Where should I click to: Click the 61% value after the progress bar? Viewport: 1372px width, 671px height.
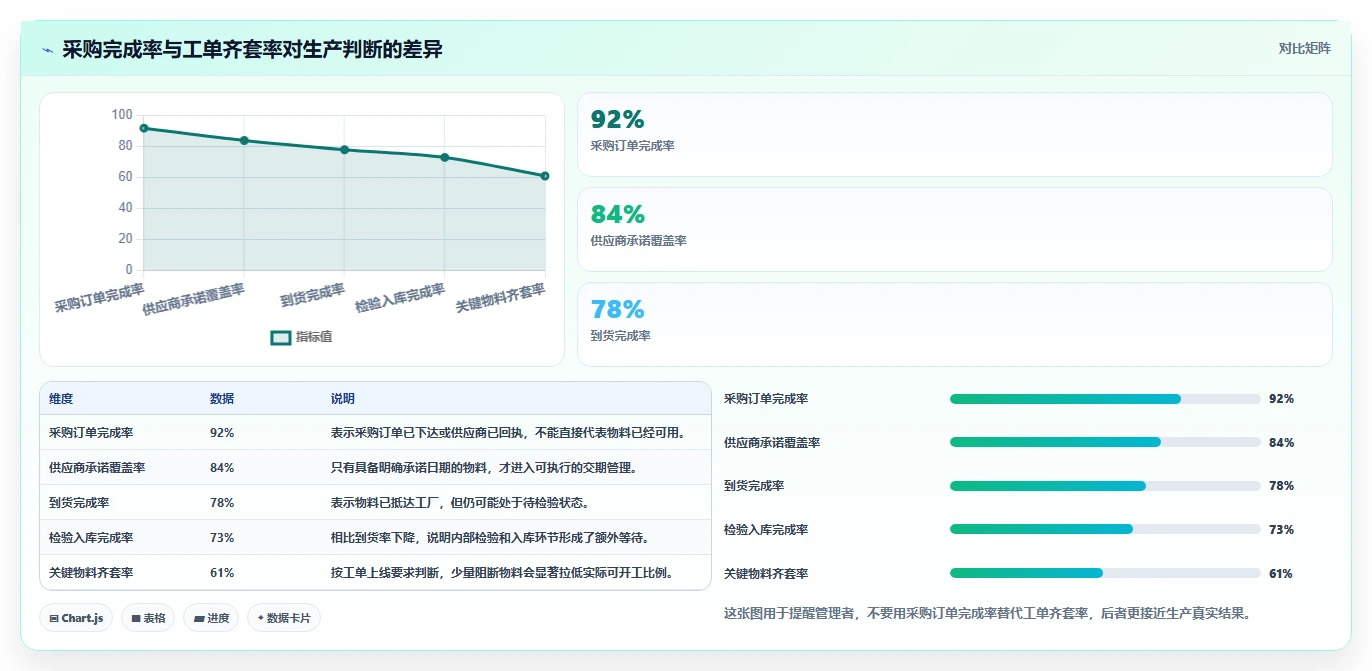tap(1281, 574)
